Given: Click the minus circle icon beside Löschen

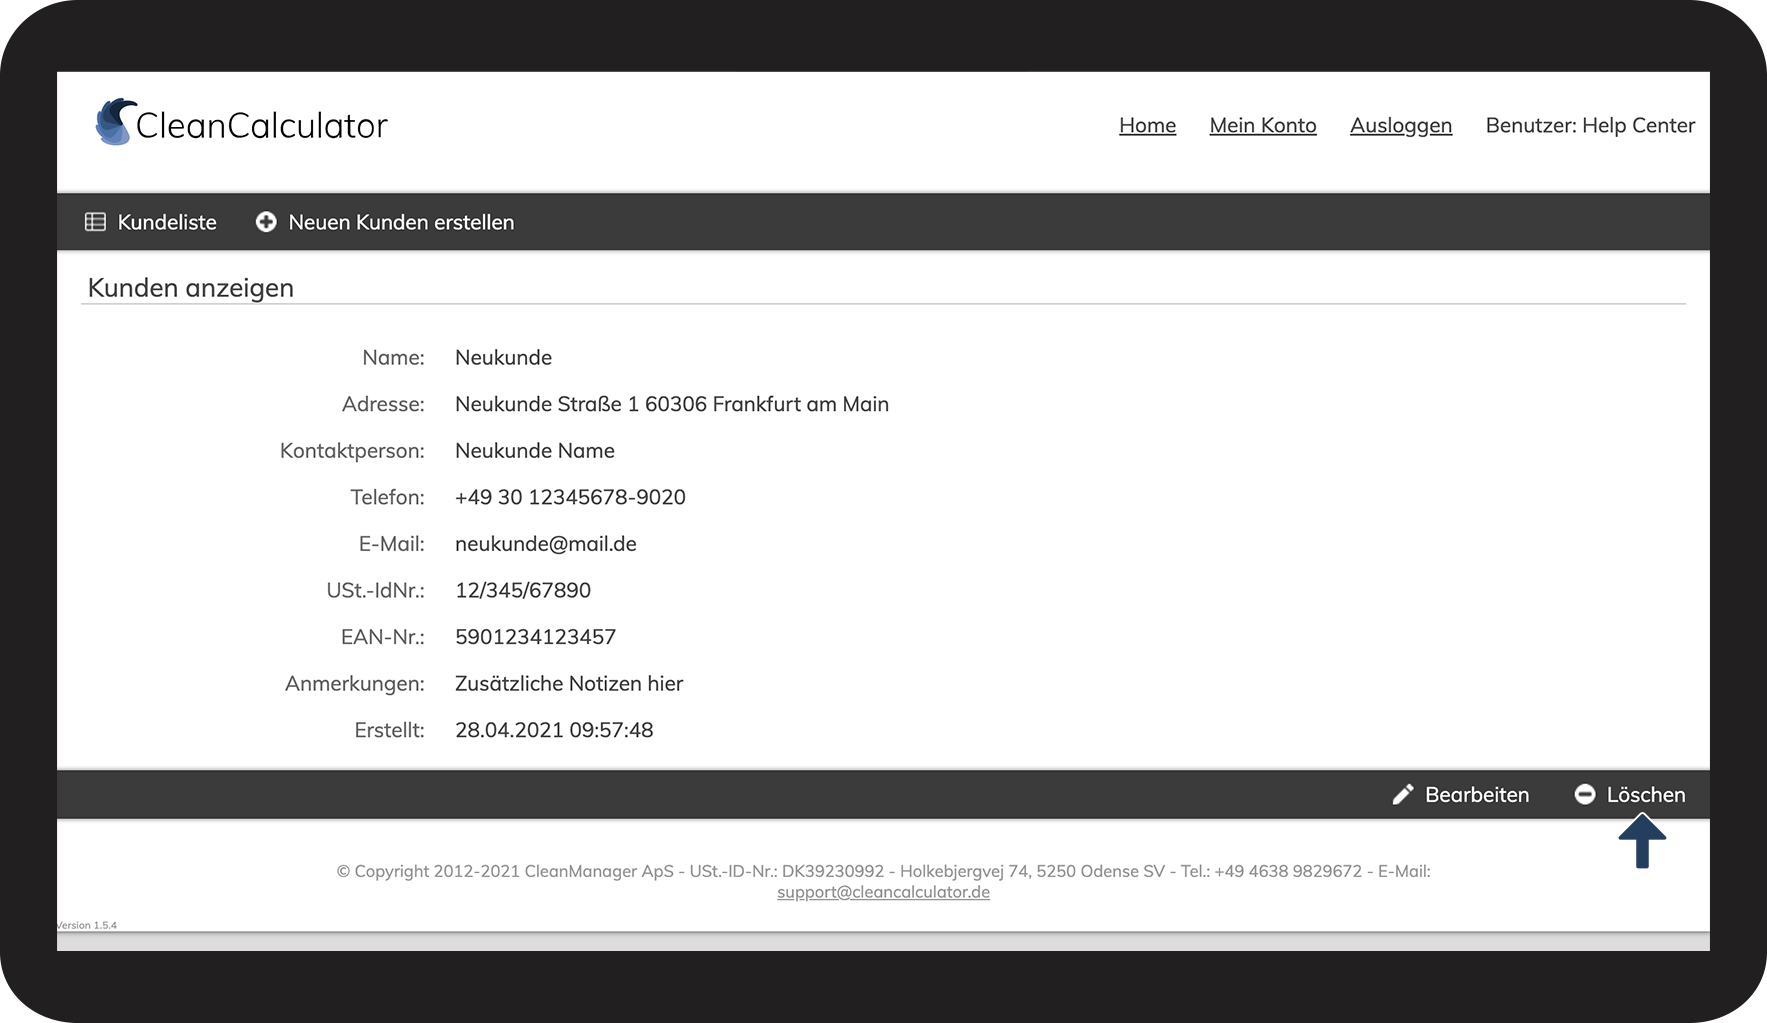Looking at the screenshot, I should pyautogui.click(x=1585, y=794).
